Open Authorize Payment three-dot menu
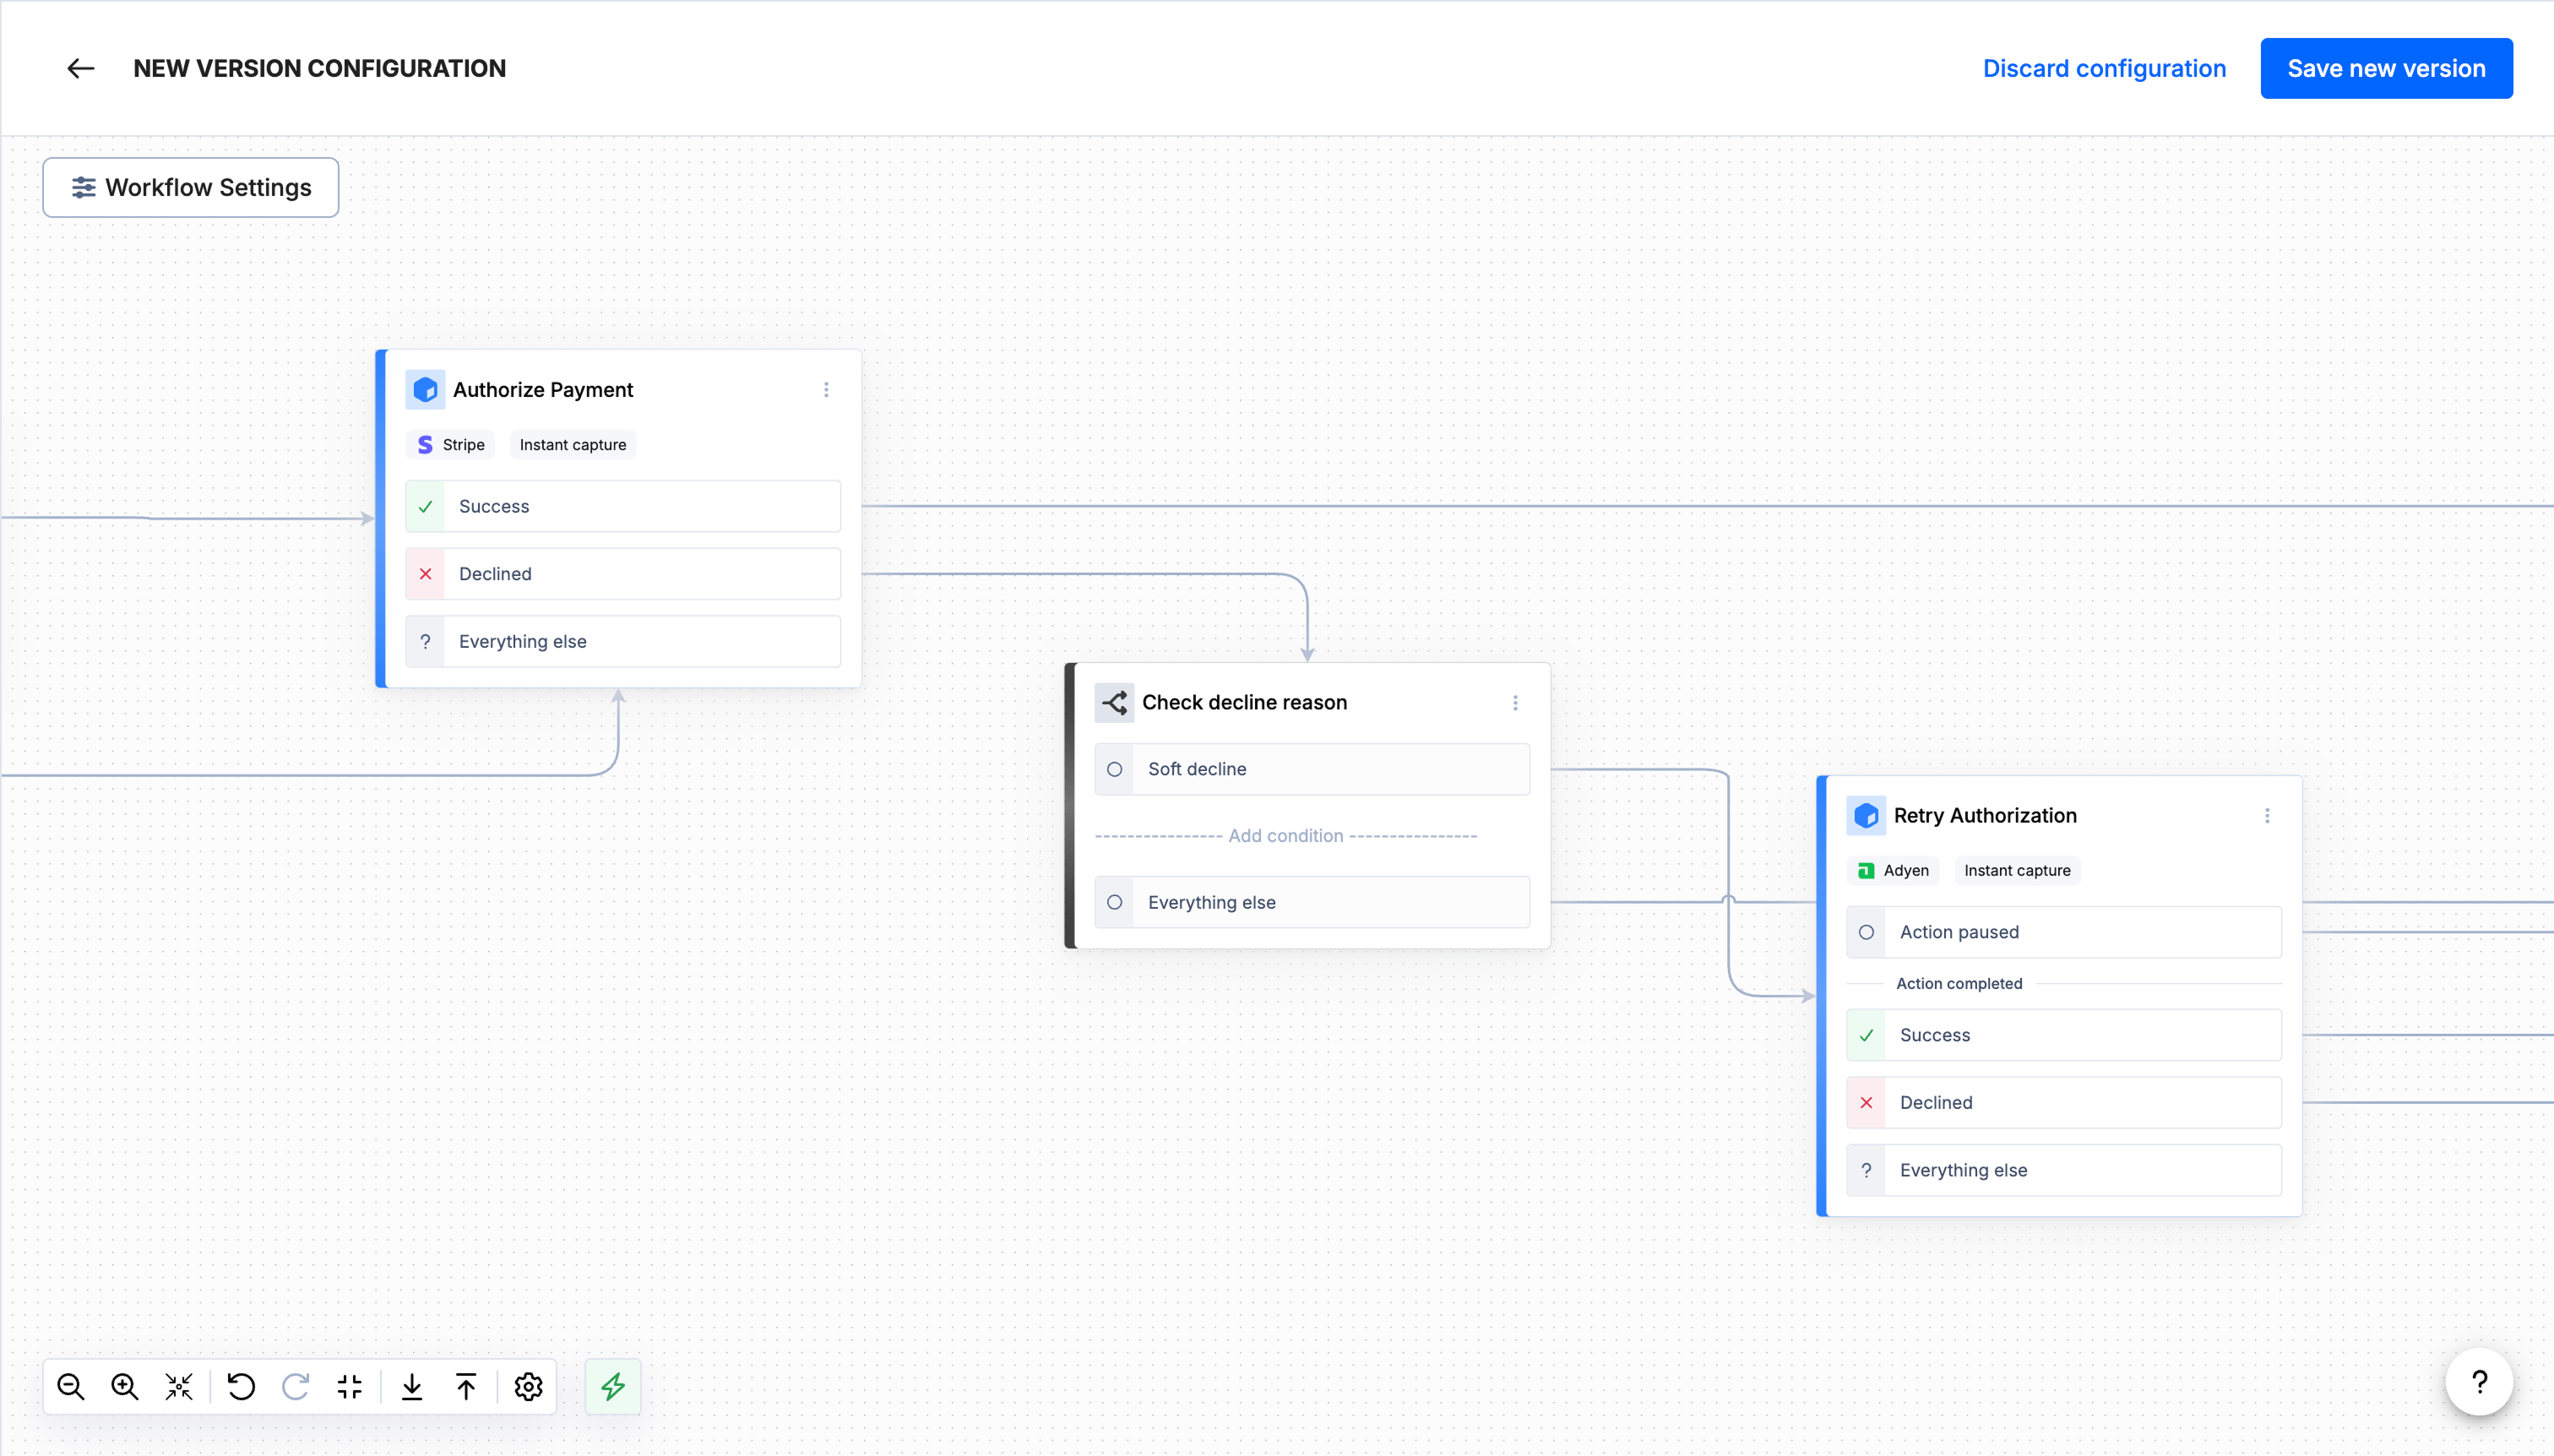 point(826,390)
